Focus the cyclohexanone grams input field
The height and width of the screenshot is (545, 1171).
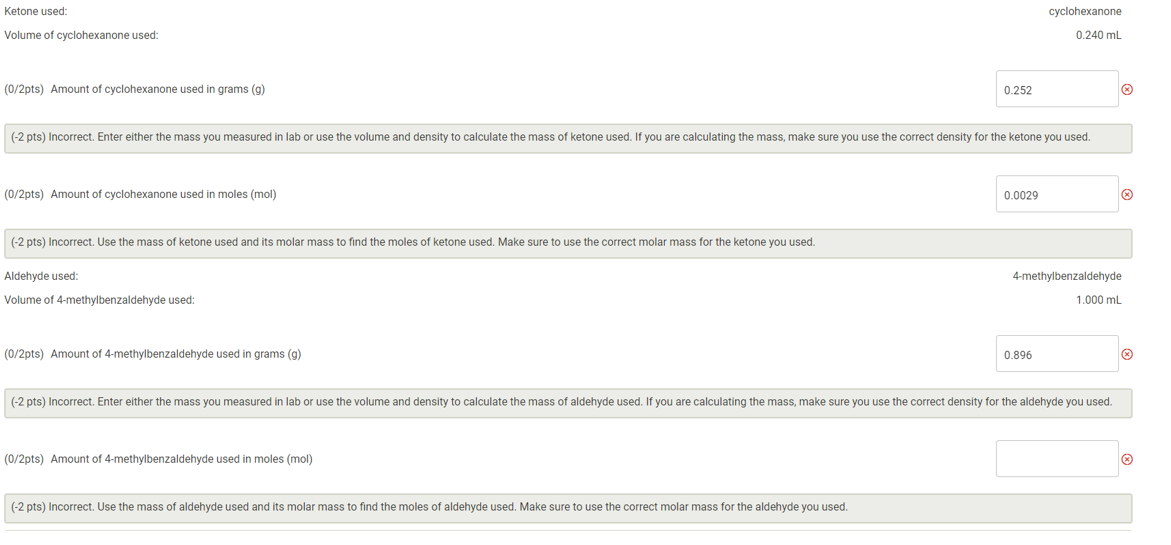1057,89
